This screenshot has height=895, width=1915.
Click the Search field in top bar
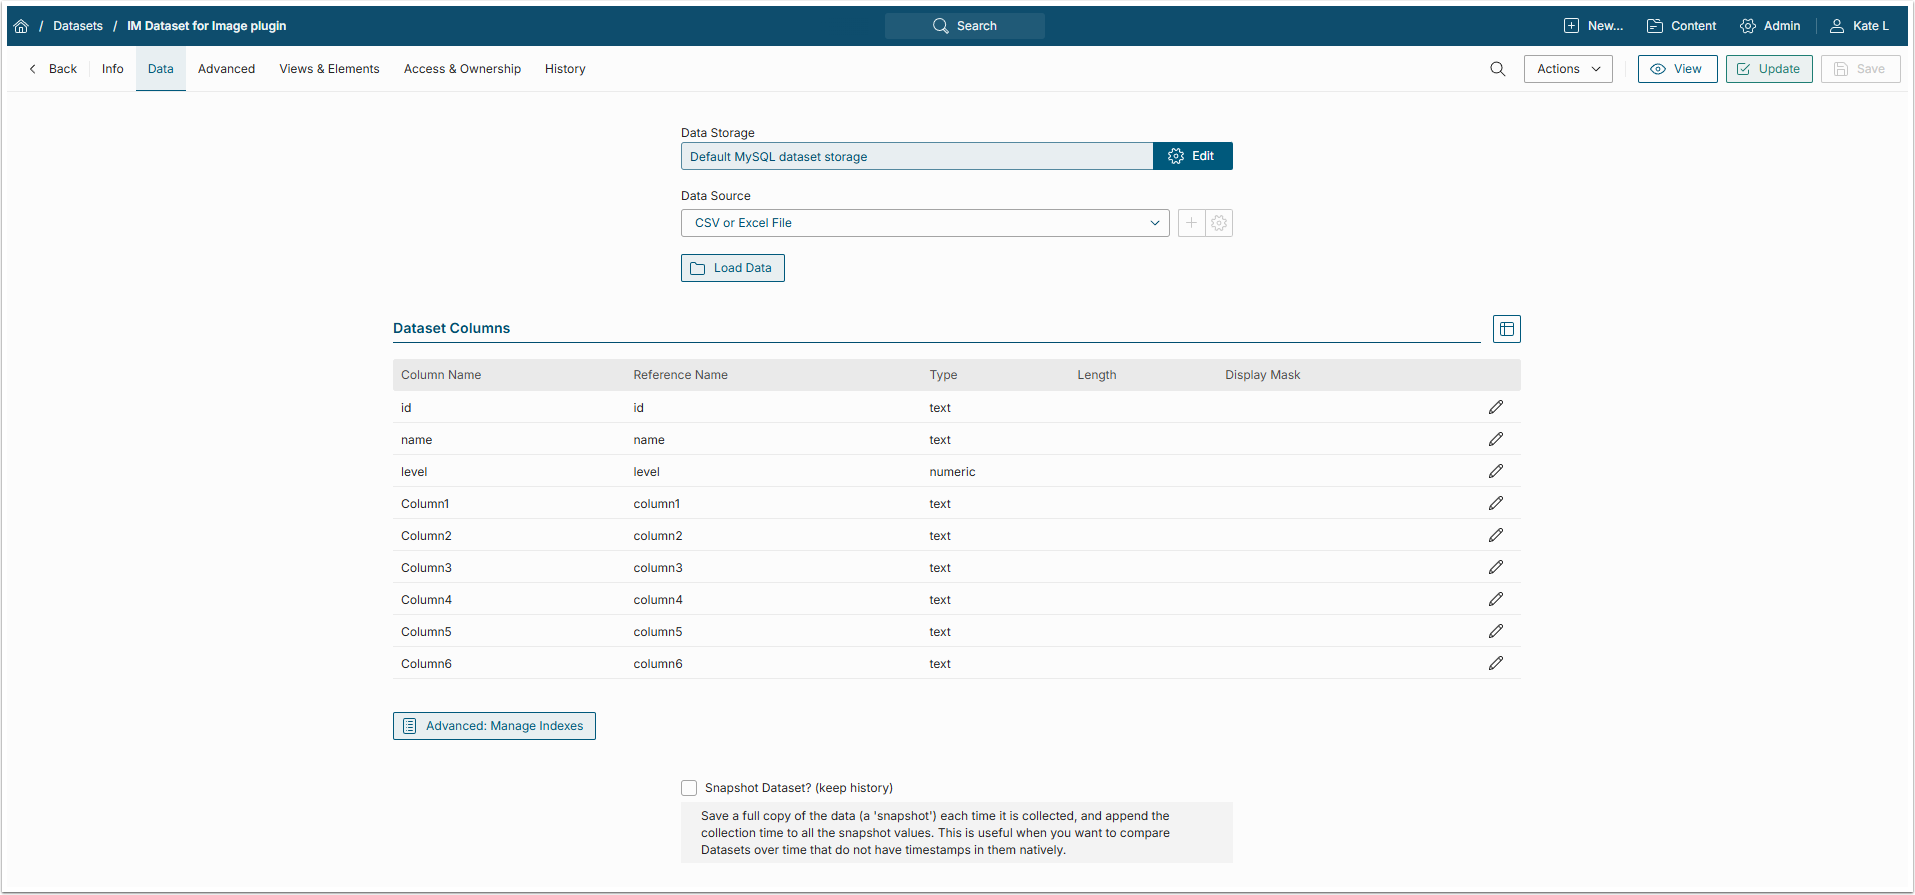pos(964,26)
